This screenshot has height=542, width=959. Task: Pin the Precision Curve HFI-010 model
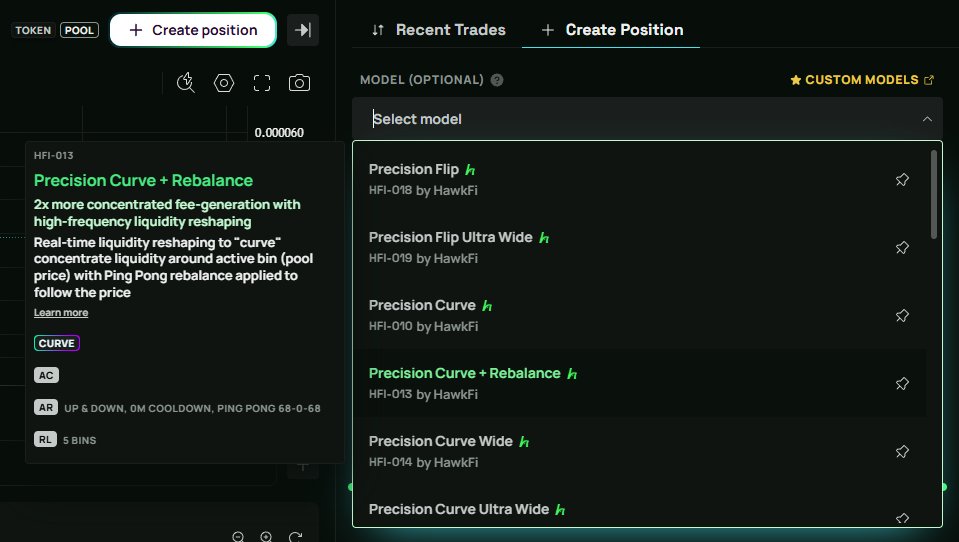point(902,315)
